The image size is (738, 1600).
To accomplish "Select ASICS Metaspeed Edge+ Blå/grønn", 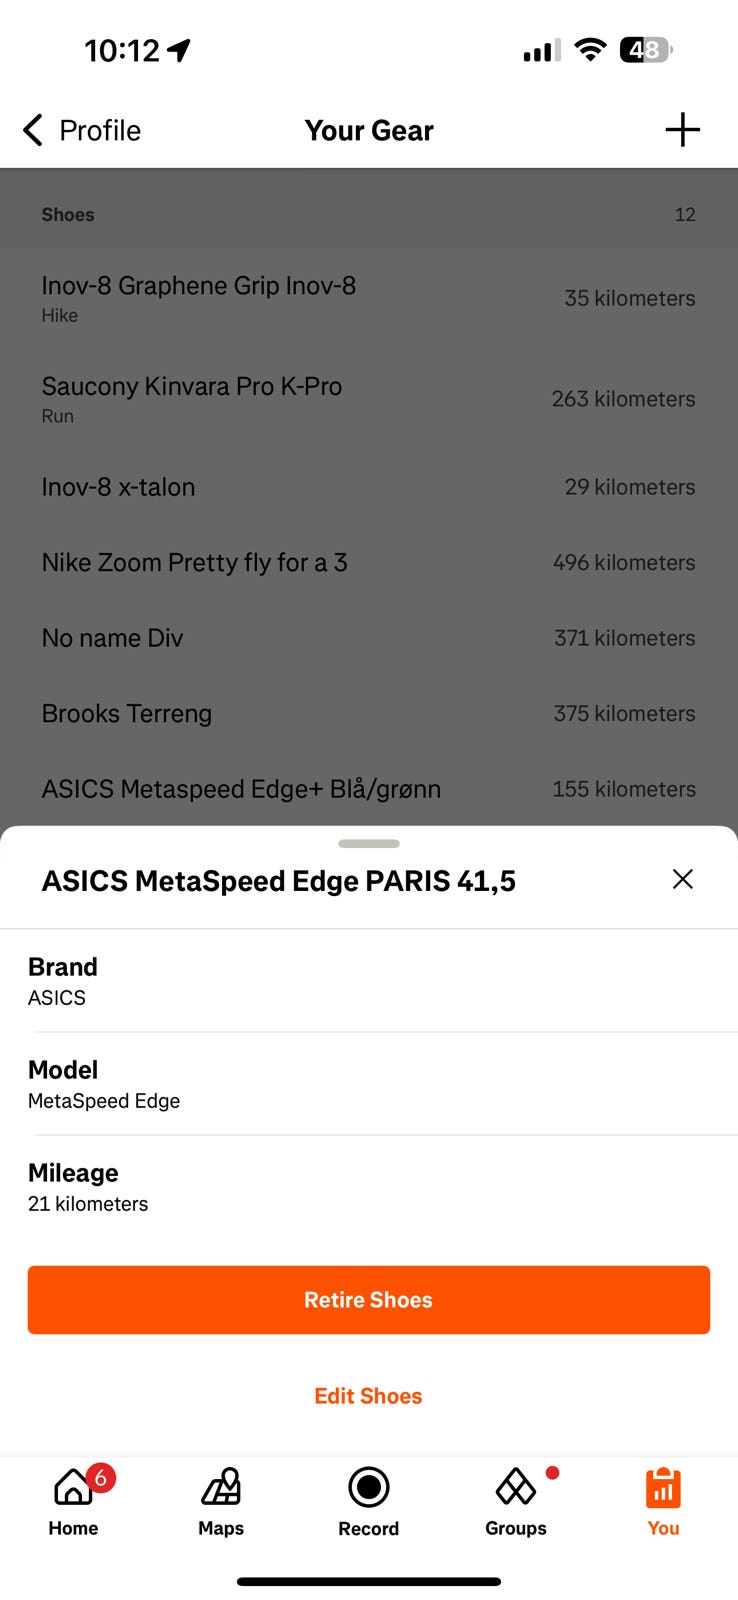I will click(x=368, y=789).
